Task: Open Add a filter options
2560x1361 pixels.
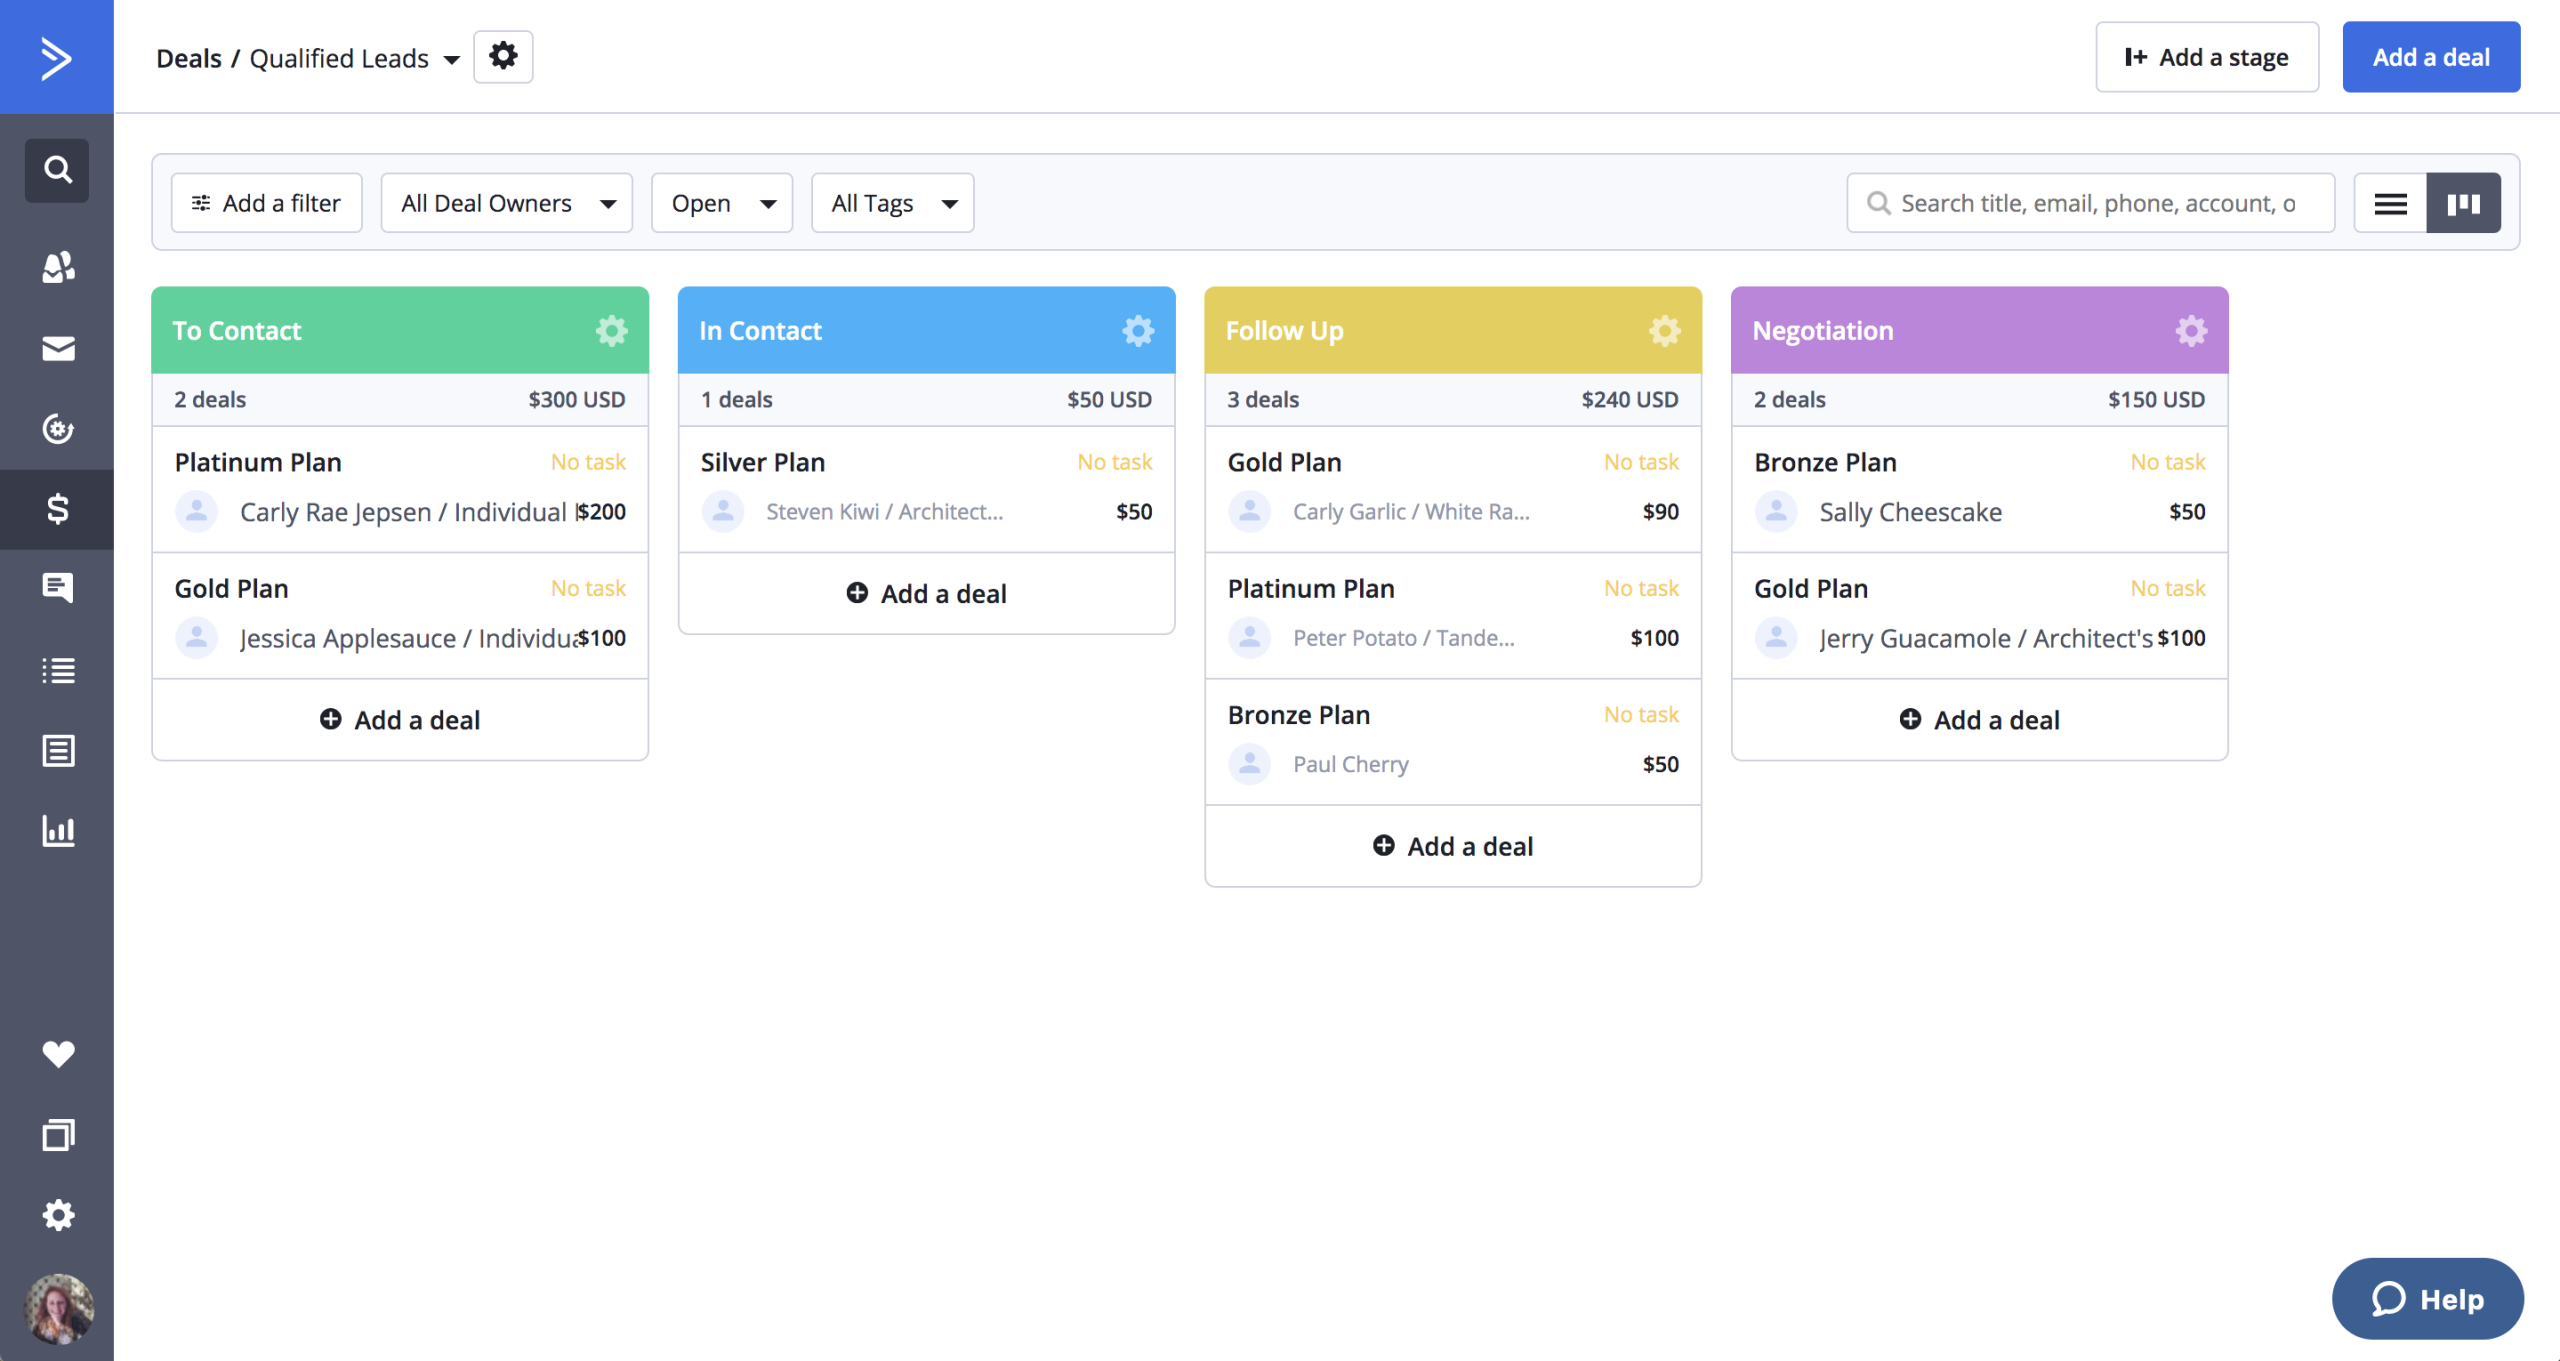Action: coord(266,202)
